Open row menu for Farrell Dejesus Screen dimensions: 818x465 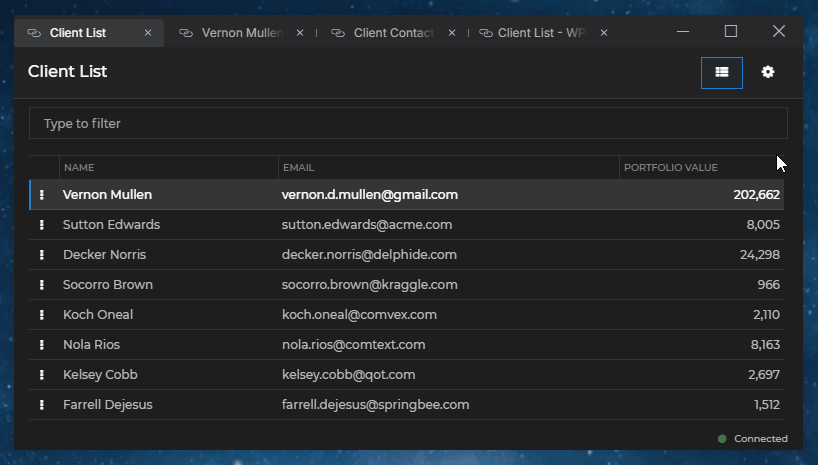[x=42, y=405]
